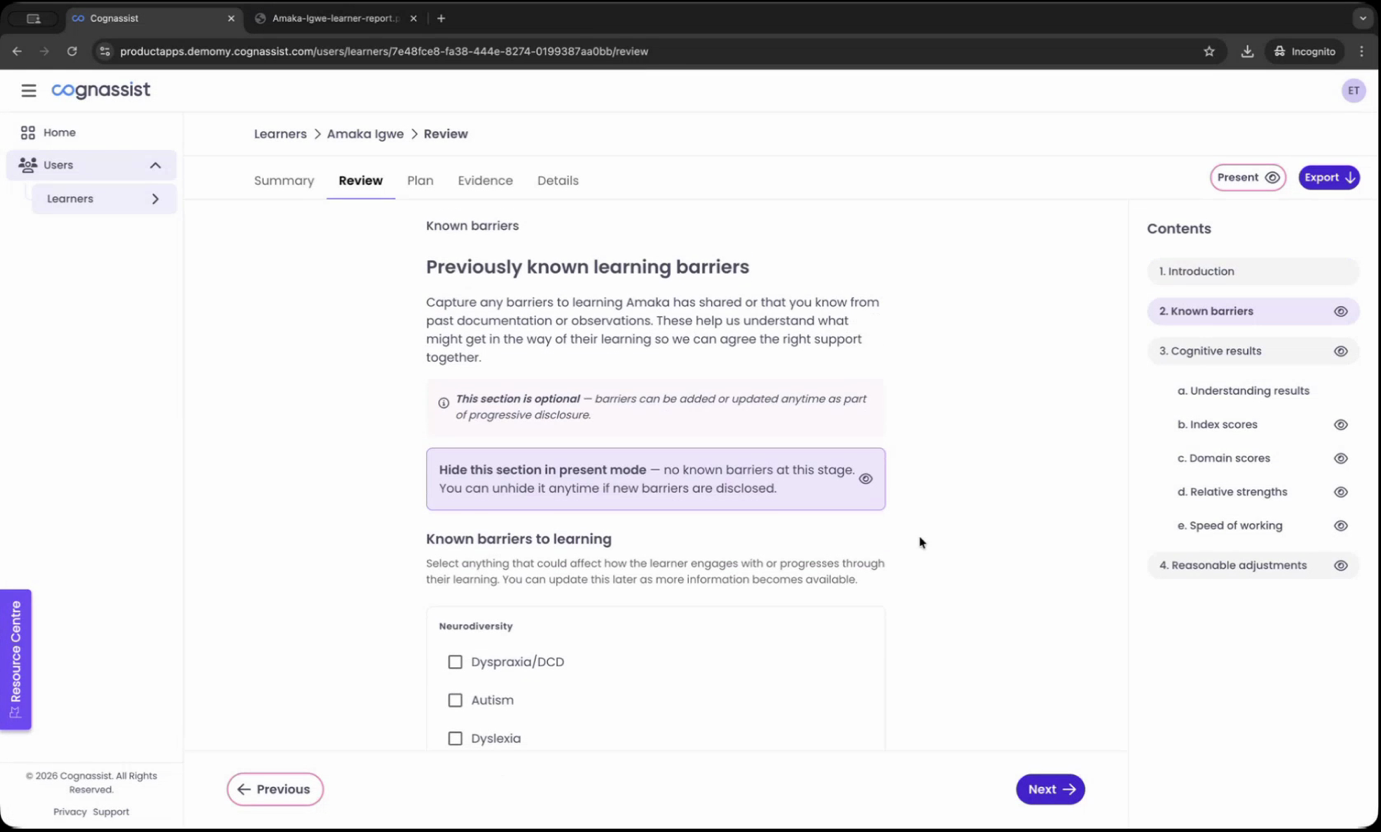Viewport: 1381px width, 832px height.
Task: Open the Details tab
Action: point(557,180)
